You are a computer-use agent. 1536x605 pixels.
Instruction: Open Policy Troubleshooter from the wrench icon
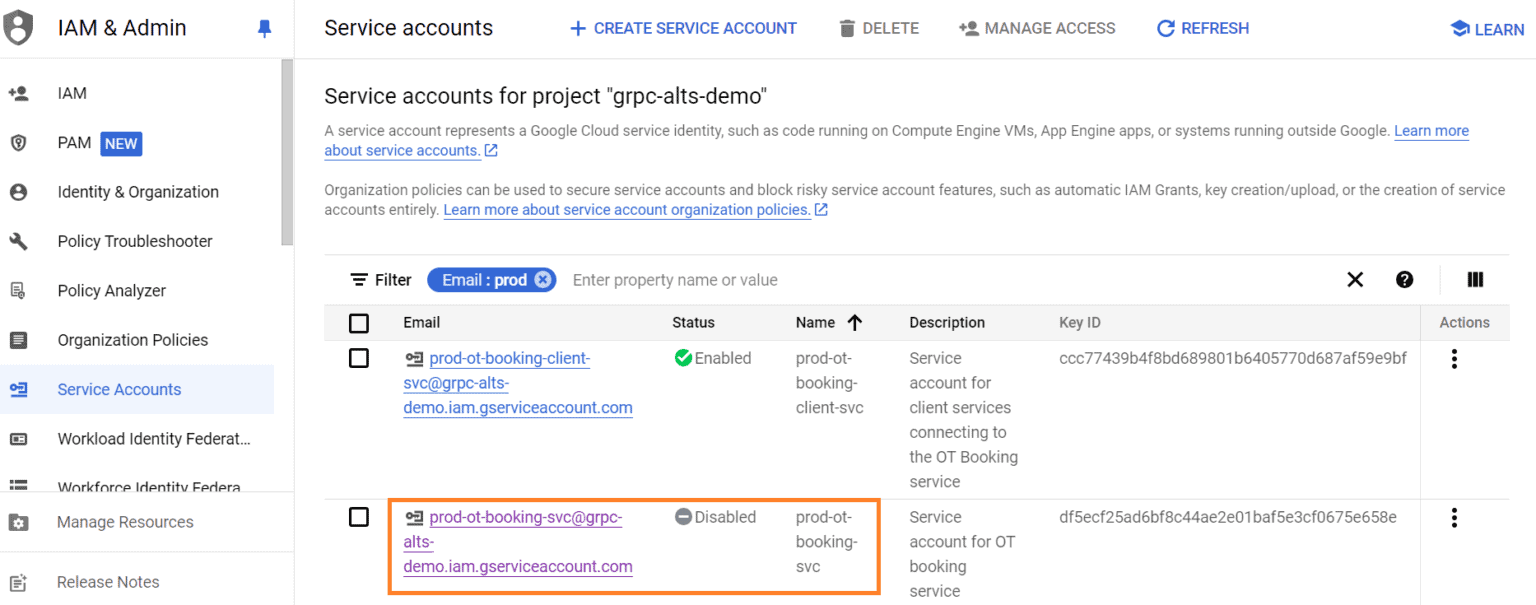pyautogui.click(x=18, y=241)
